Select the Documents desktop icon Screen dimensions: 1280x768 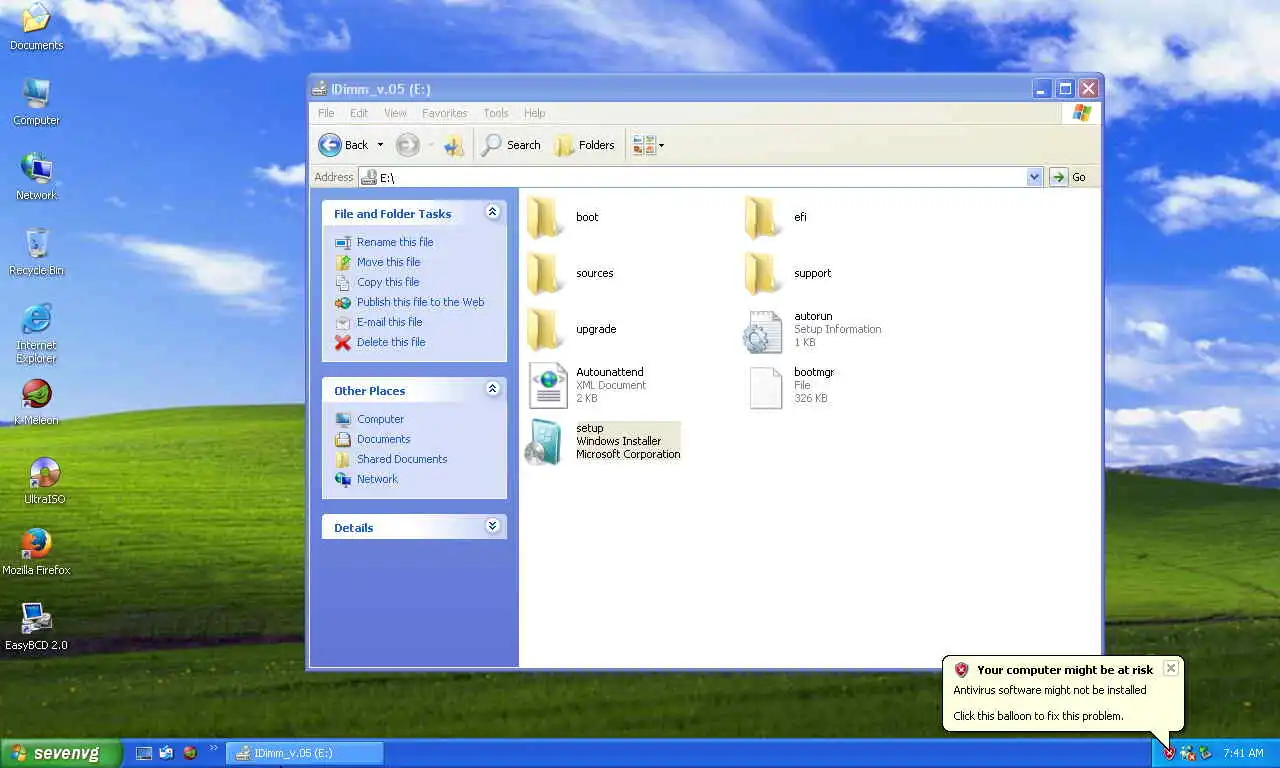pyautogui.click(x=37, y=27)
